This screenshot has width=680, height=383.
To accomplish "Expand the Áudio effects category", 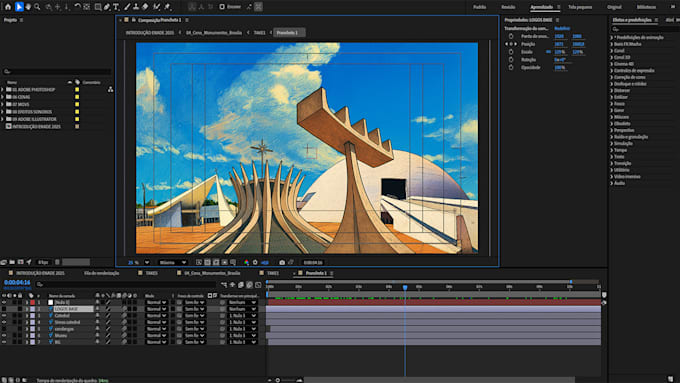I will 611,183.
